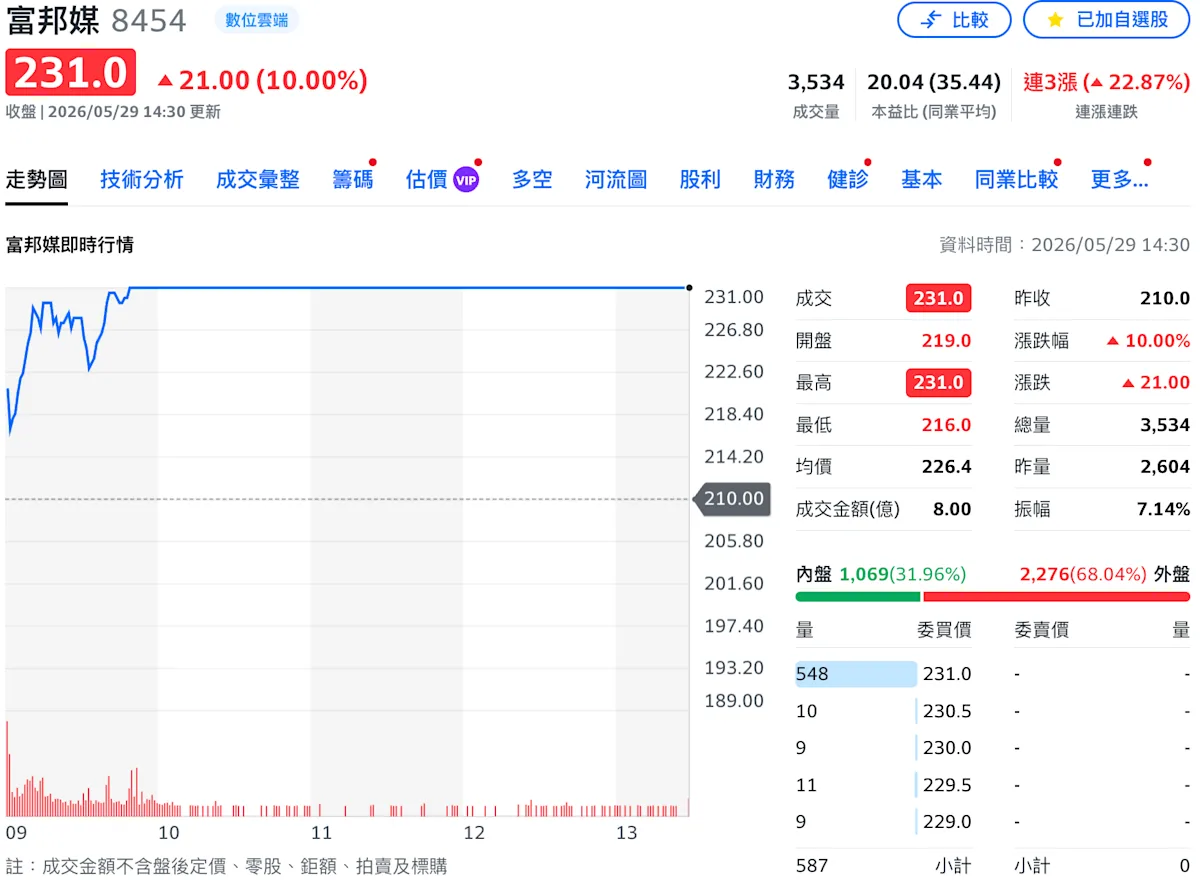Click the 富邦媒 stock name heading
The height and width of the screenshot is (880, 1200).
pos(53,20)
